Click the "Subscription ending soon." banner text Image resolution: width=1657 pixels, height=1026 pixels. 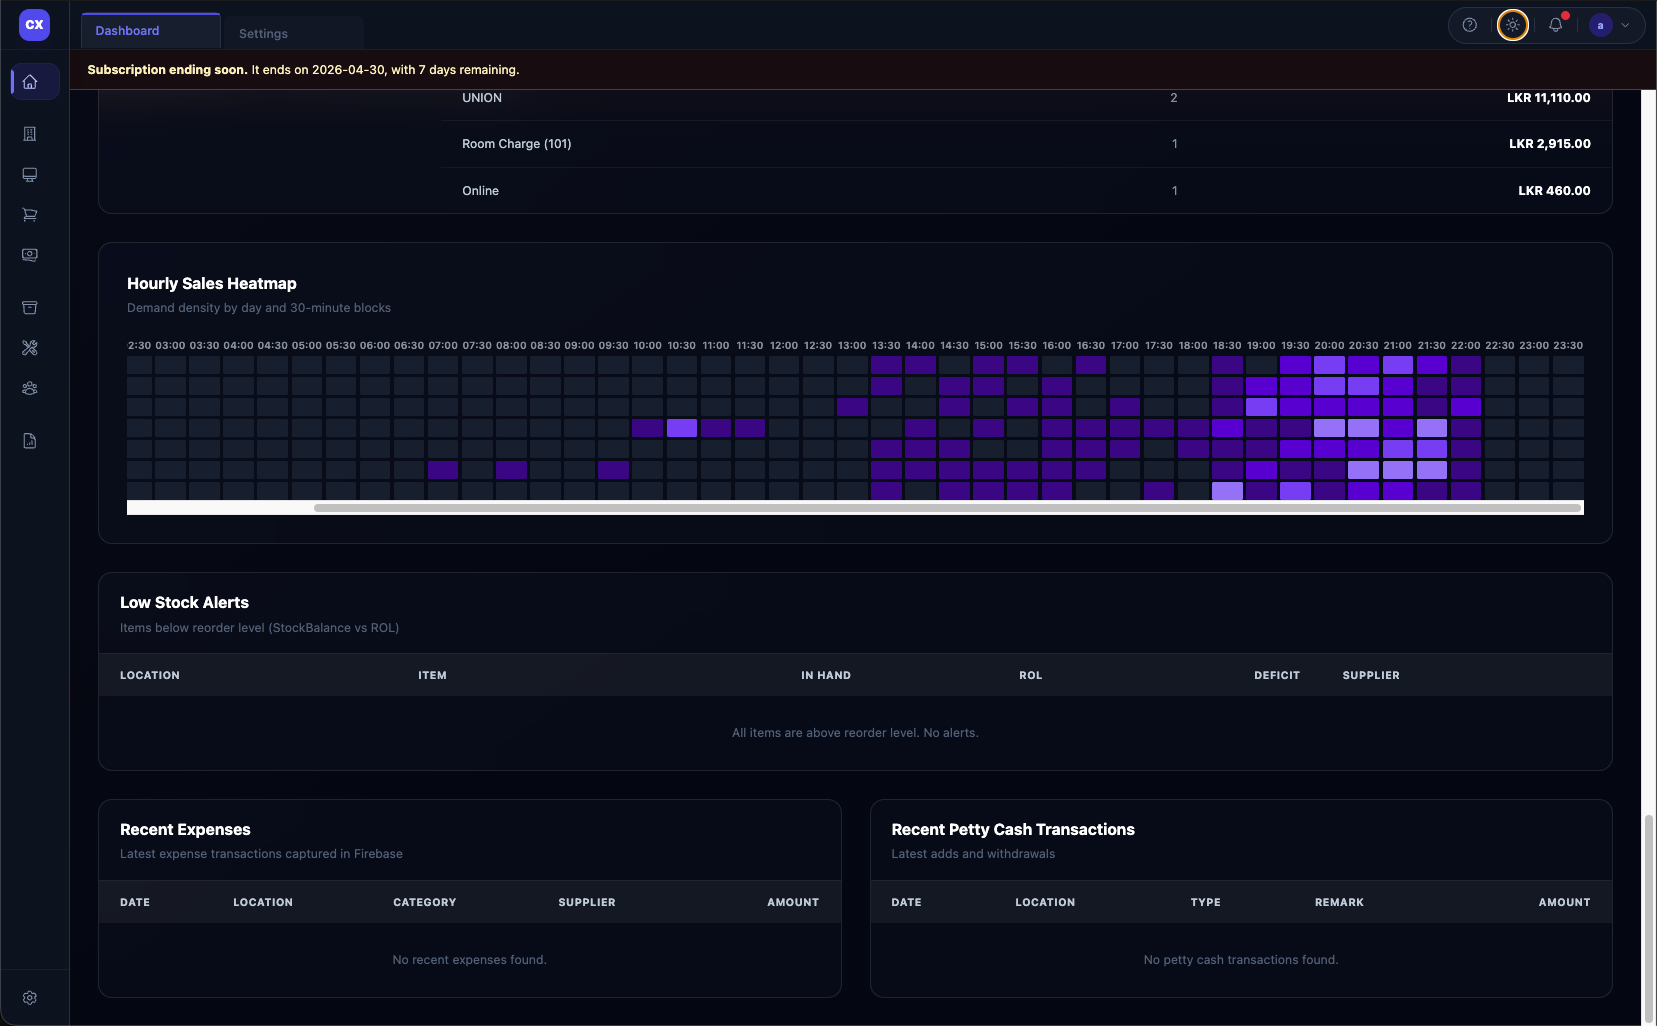[167, 70]
